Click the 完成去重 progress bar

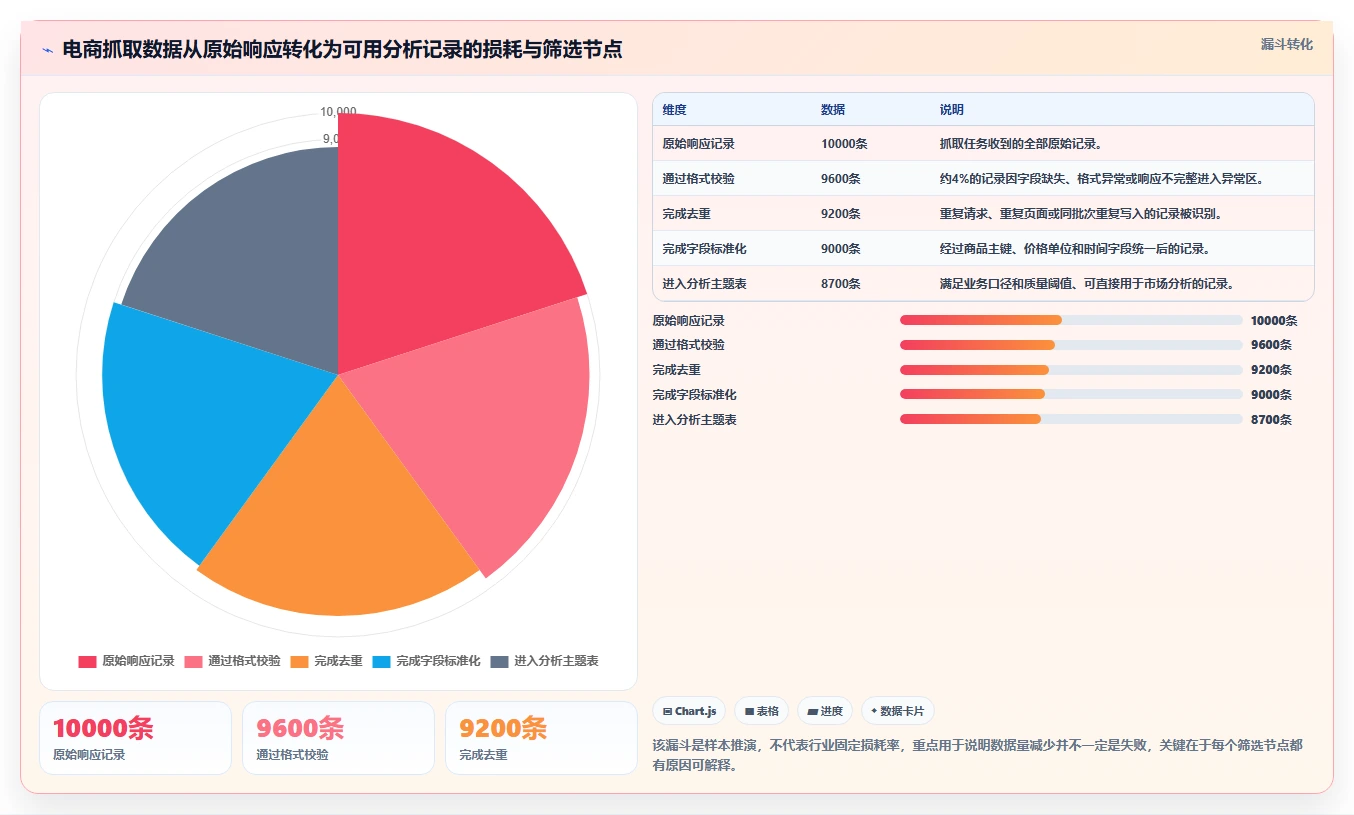pos(1071,370)
